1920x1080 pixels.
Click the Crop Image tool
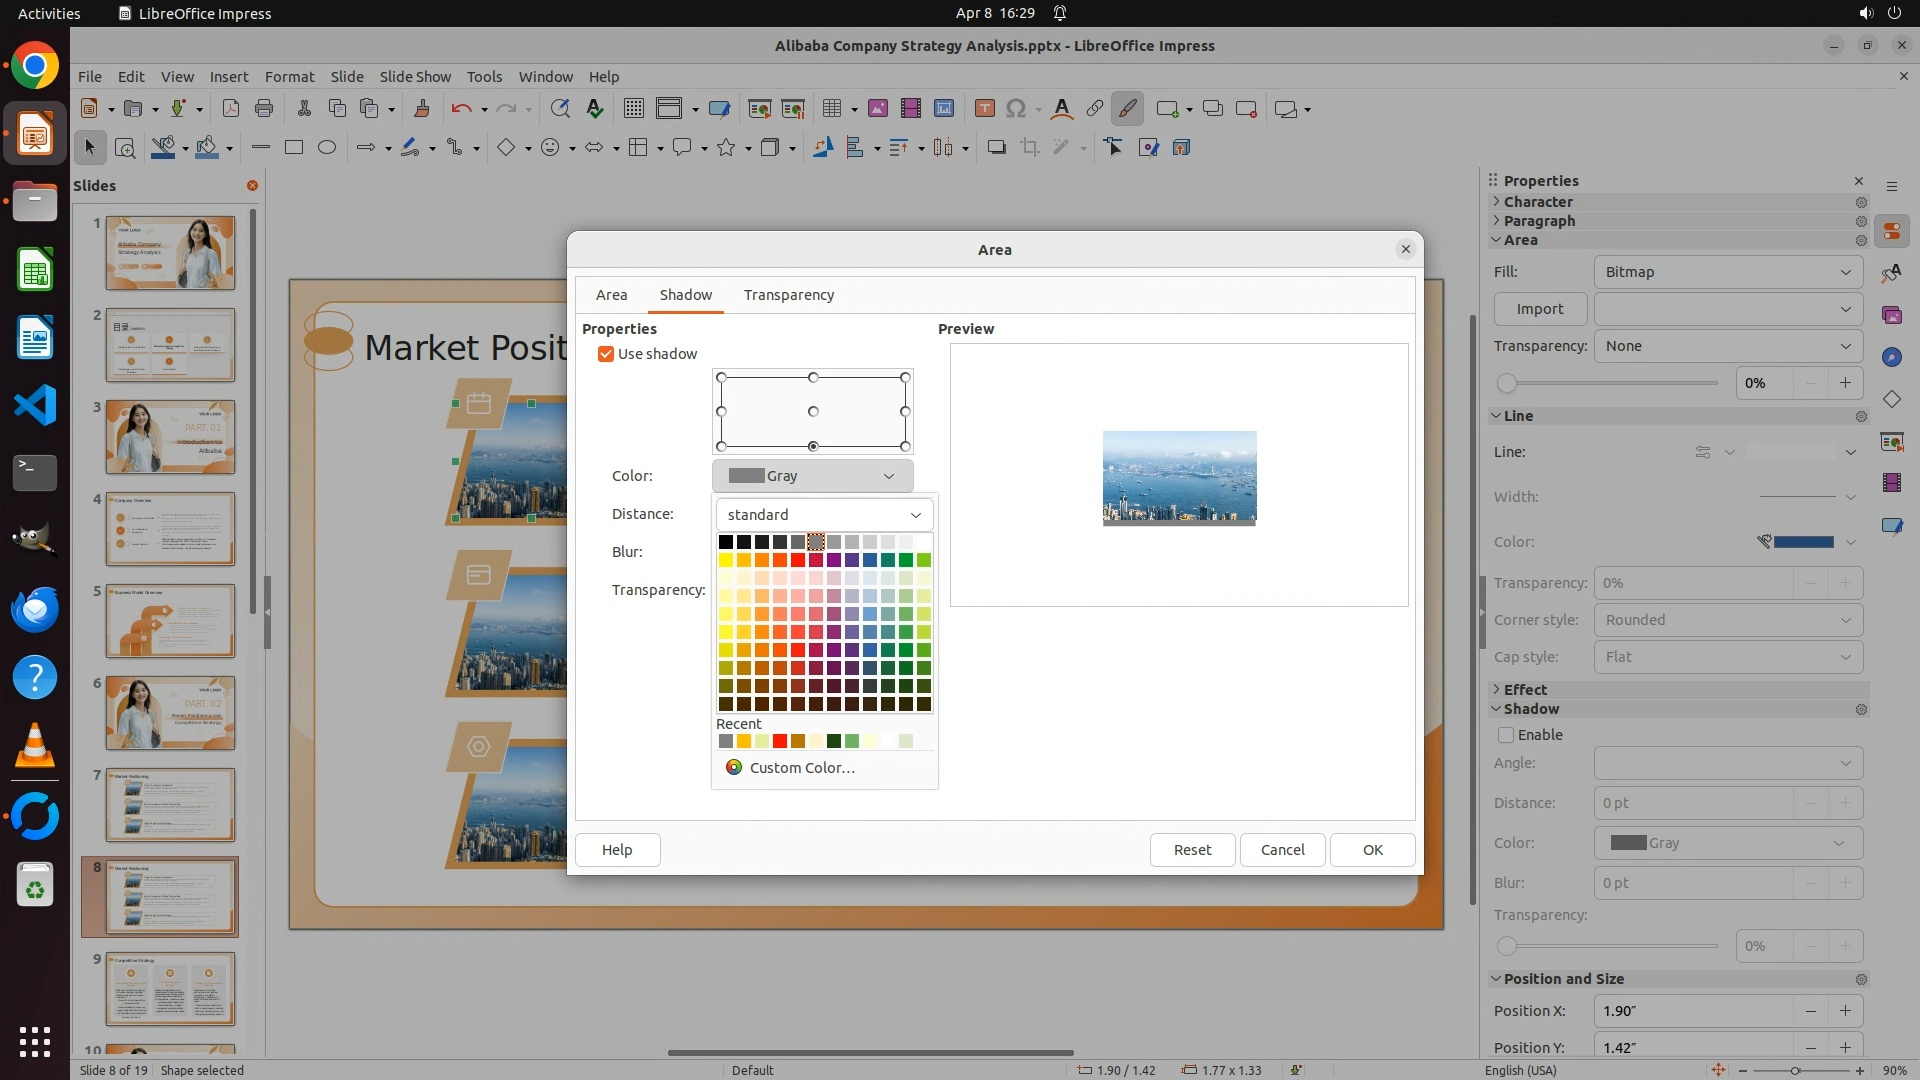[1029, 148]
